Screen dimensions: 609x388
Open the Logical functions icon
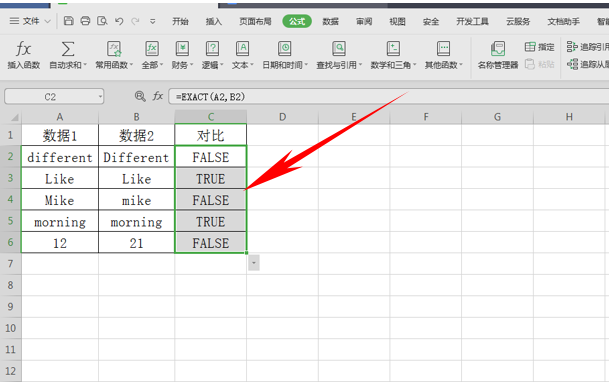[x=212, y=49]
